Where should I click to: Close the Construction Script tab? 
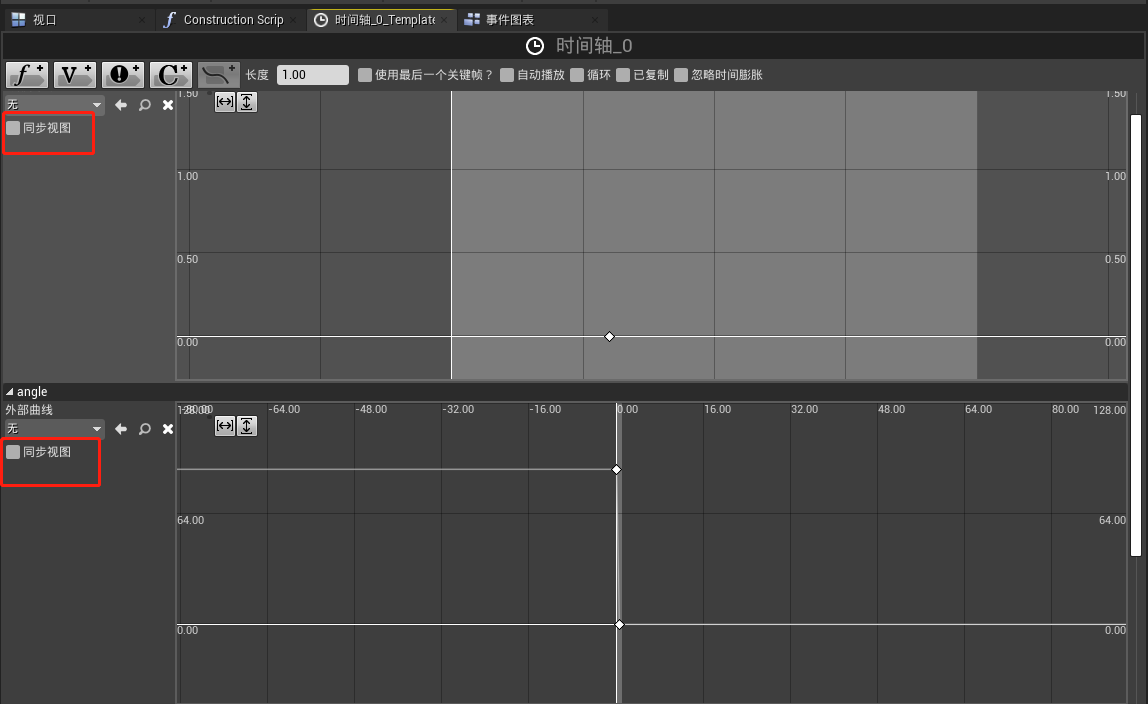point(293,20)
